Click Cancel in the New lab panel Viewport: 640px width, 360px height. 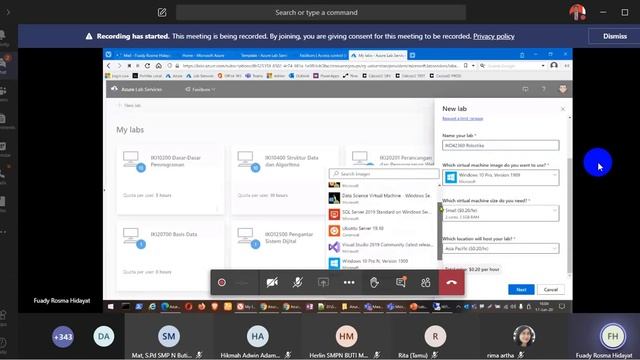(551, 289)
